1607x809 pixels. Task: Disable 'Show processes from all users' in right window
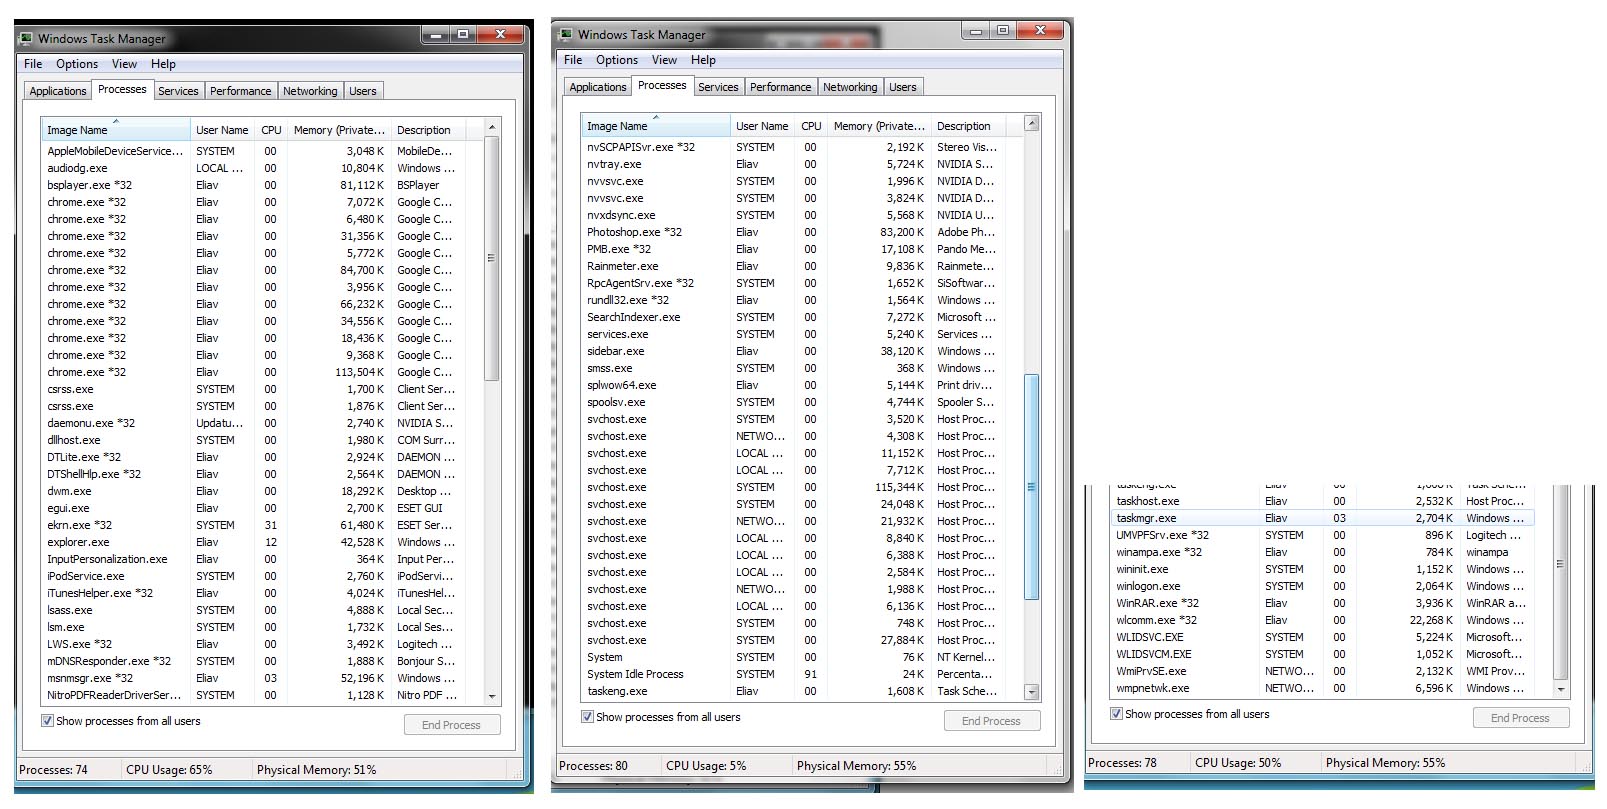[1116, 714]
